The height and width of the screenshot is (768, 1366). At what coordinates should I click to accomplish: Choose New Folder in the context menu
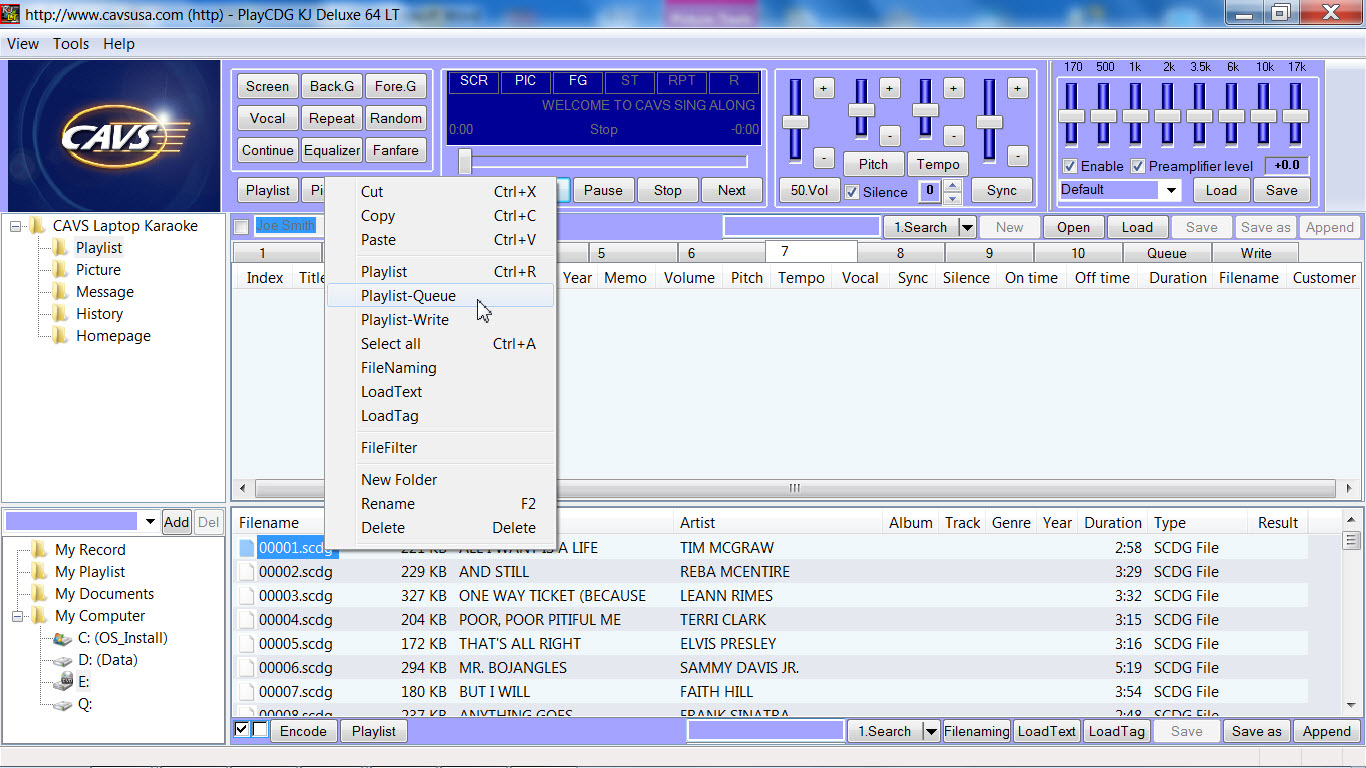[440, 480]
